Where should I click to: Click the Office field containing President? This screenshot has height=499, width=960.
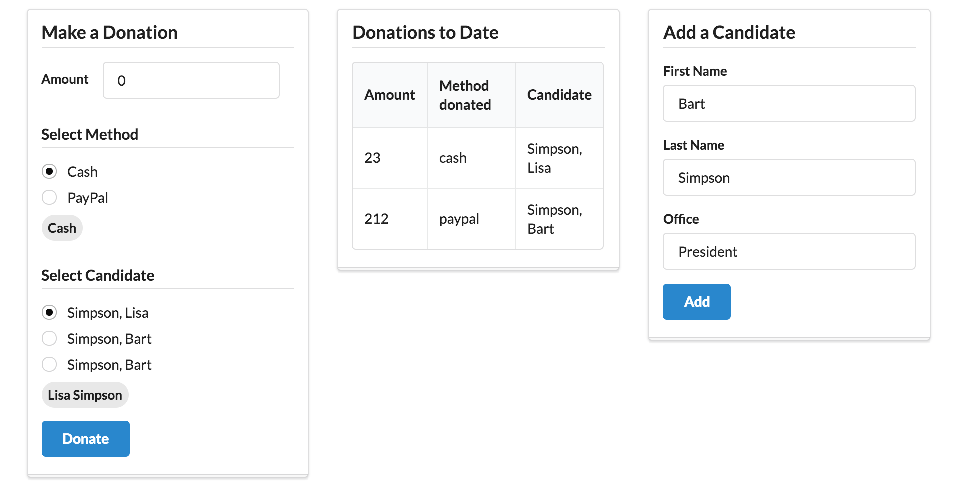pos(789,252)
